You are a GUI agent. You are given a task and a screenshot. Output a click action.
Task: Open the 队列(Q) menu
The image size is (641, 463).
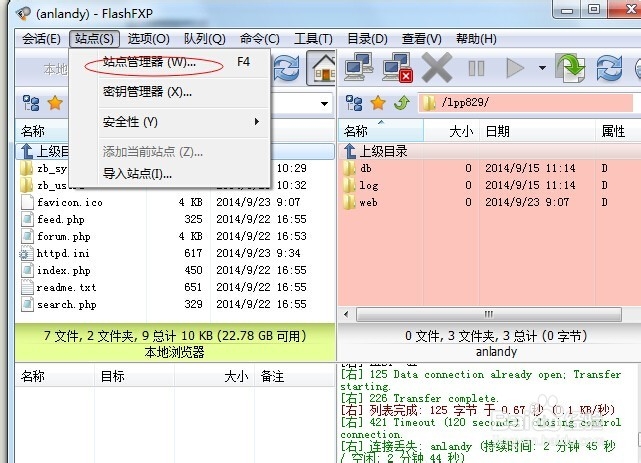tap(204, 39)
